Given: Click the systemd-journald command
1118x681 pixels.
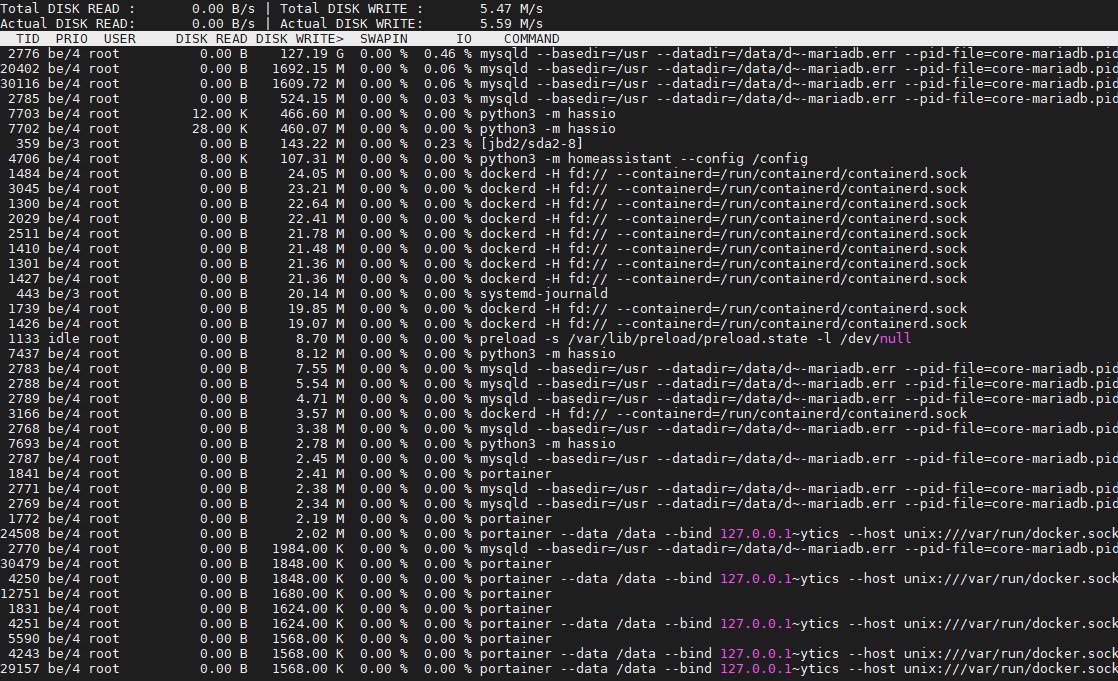Looking at the screenshot, I should [x=543, y=293].
